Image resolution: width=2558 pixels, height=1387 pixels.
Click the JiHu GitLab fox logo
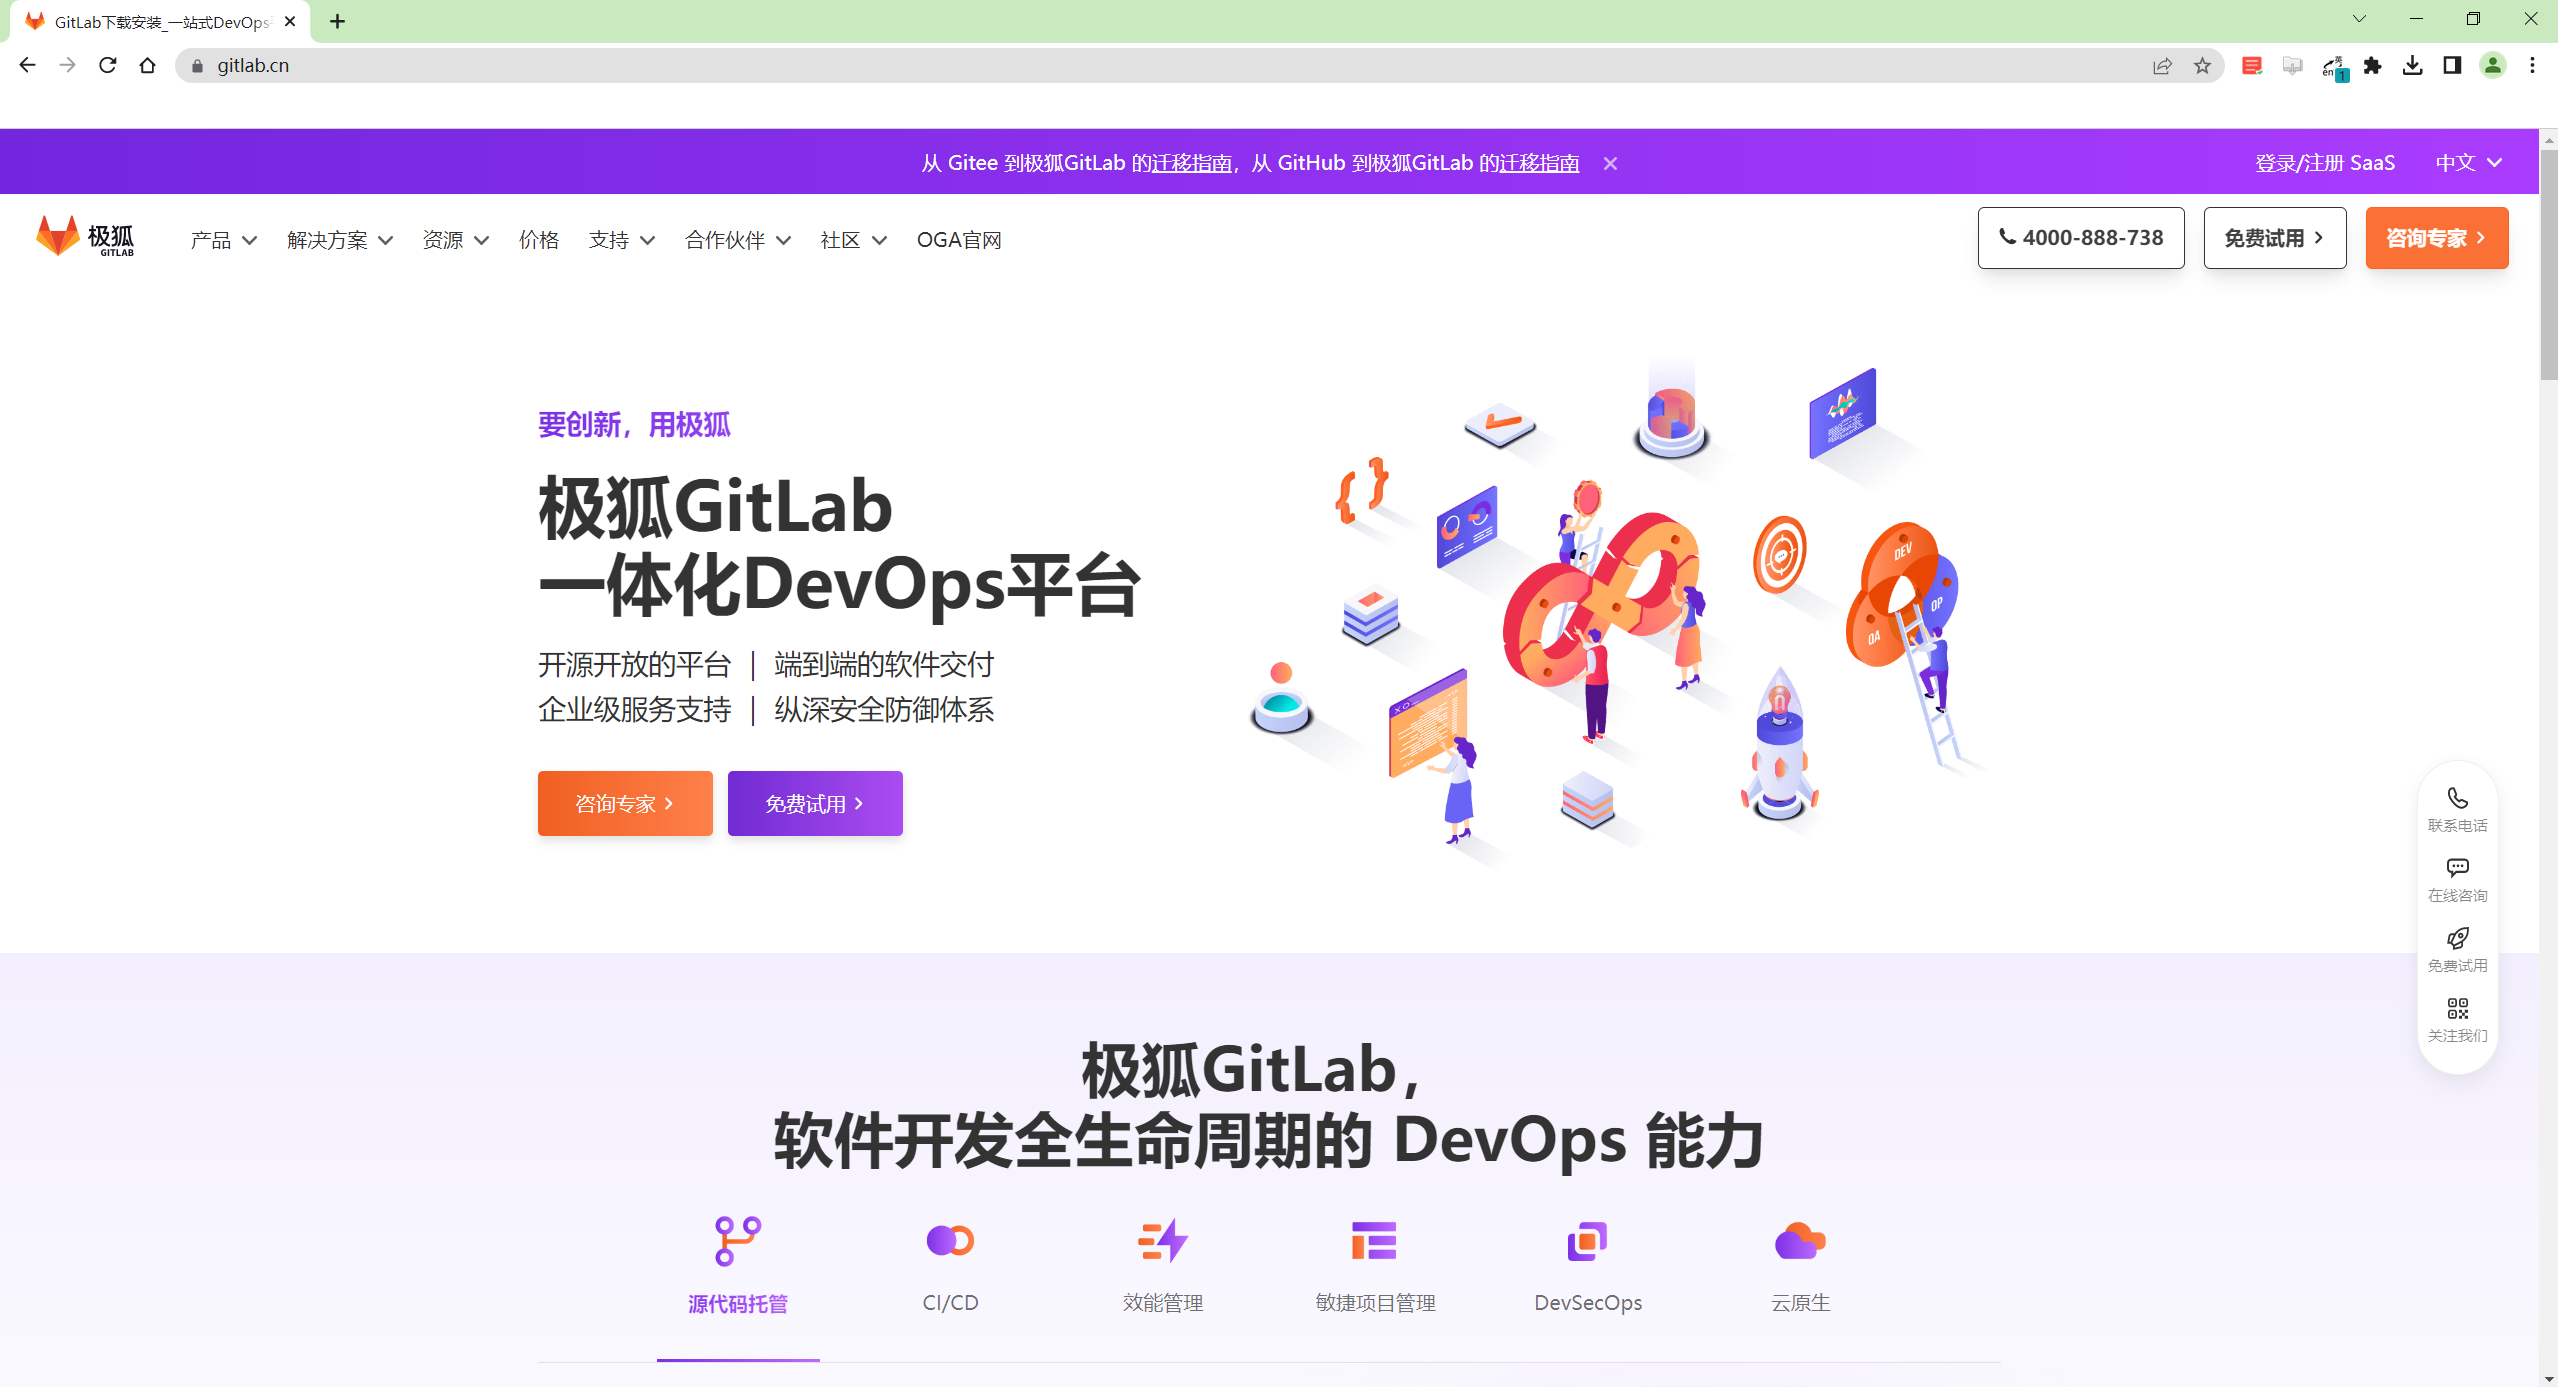pos(85,237)
